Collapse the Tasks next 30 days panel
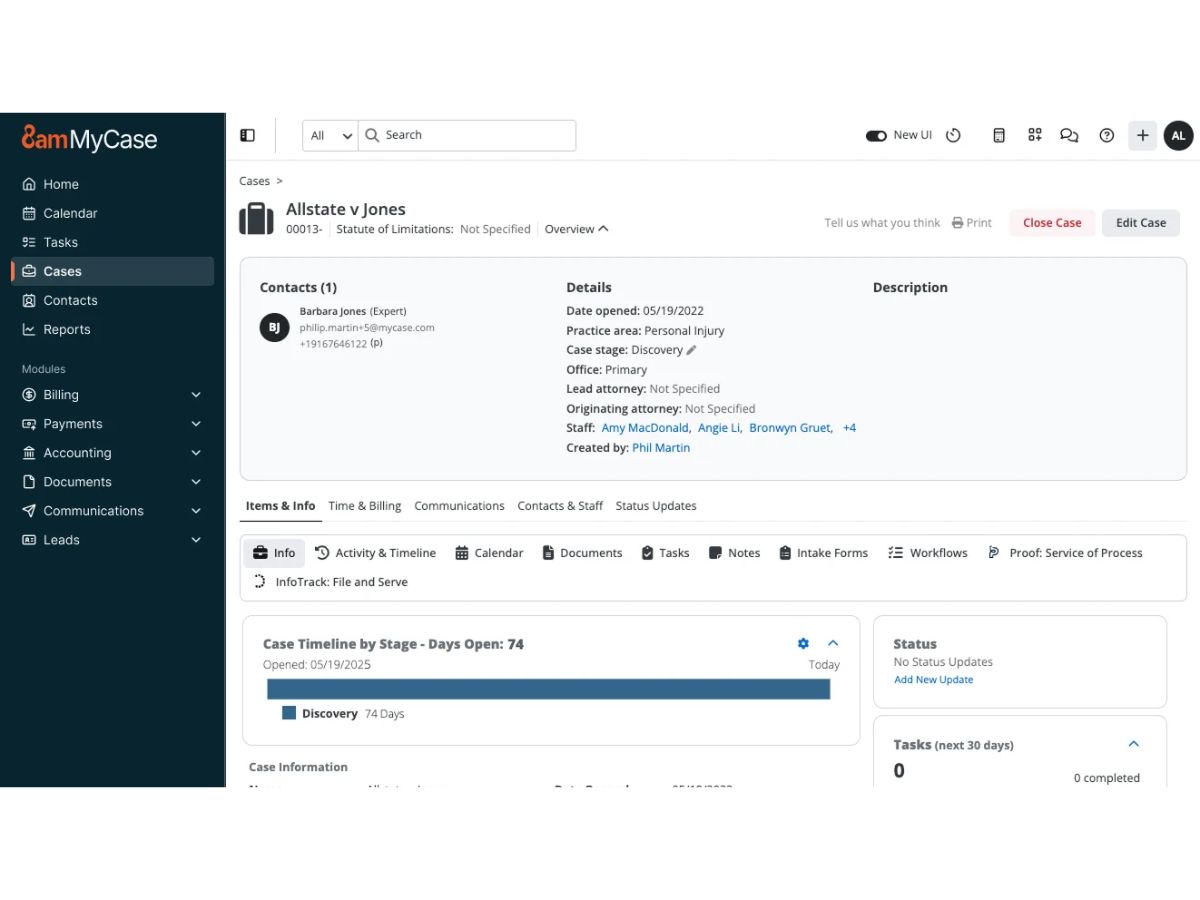Image resolution: width=1200 pixels, height=900 pixels. (x=1133, y=744)
